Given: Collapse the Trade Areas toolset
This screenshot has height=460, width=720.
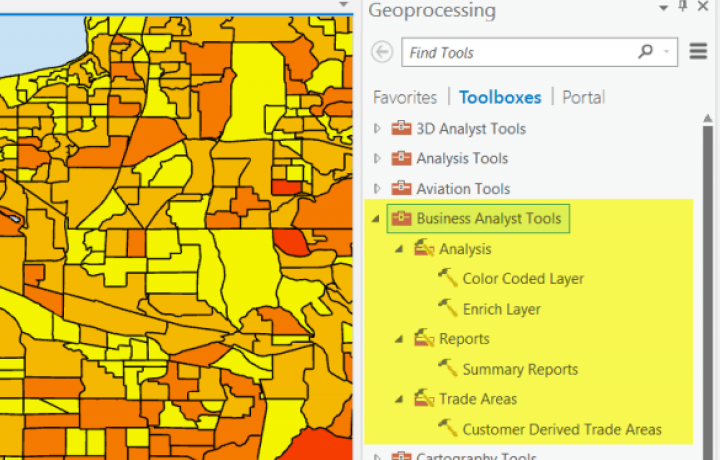Looking at the screenshot, I should point(399,399).
